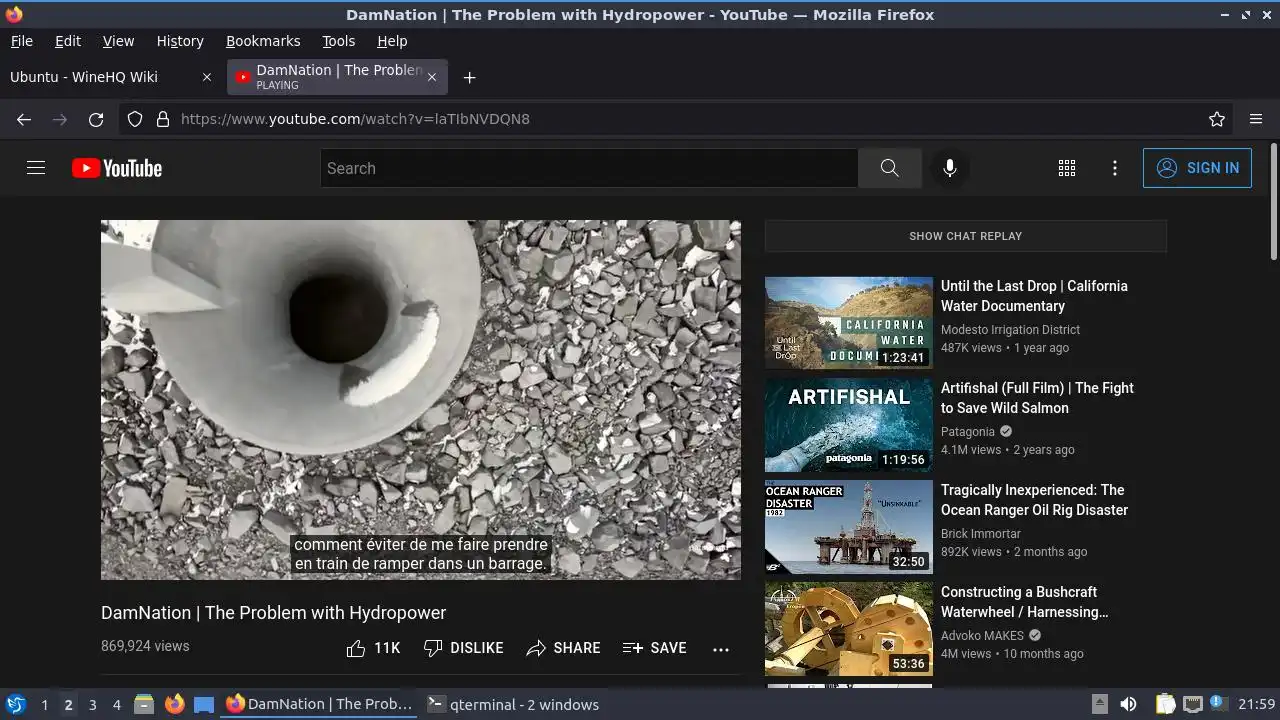Open qterminal windows from taskbar
The image size is (1280, 720).
click(513, 704)
